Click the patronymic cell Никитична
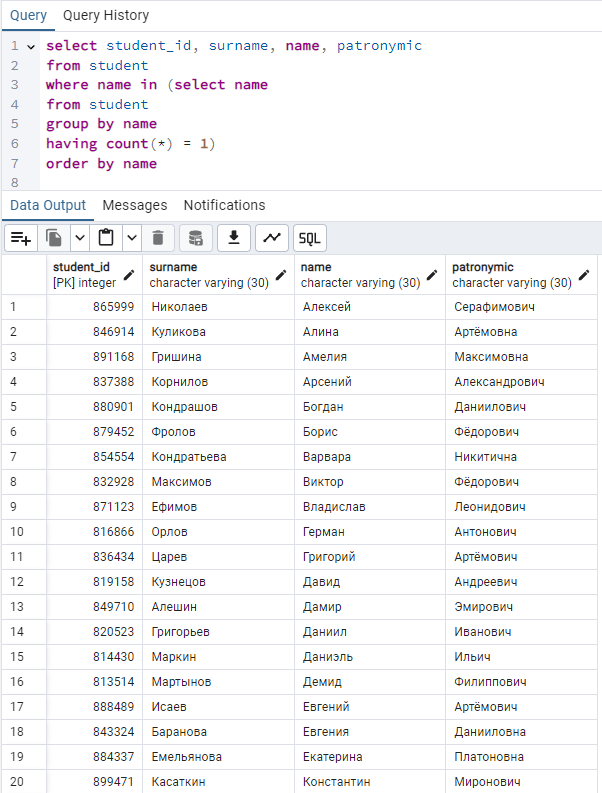602x793 pixels. (521, 457)
